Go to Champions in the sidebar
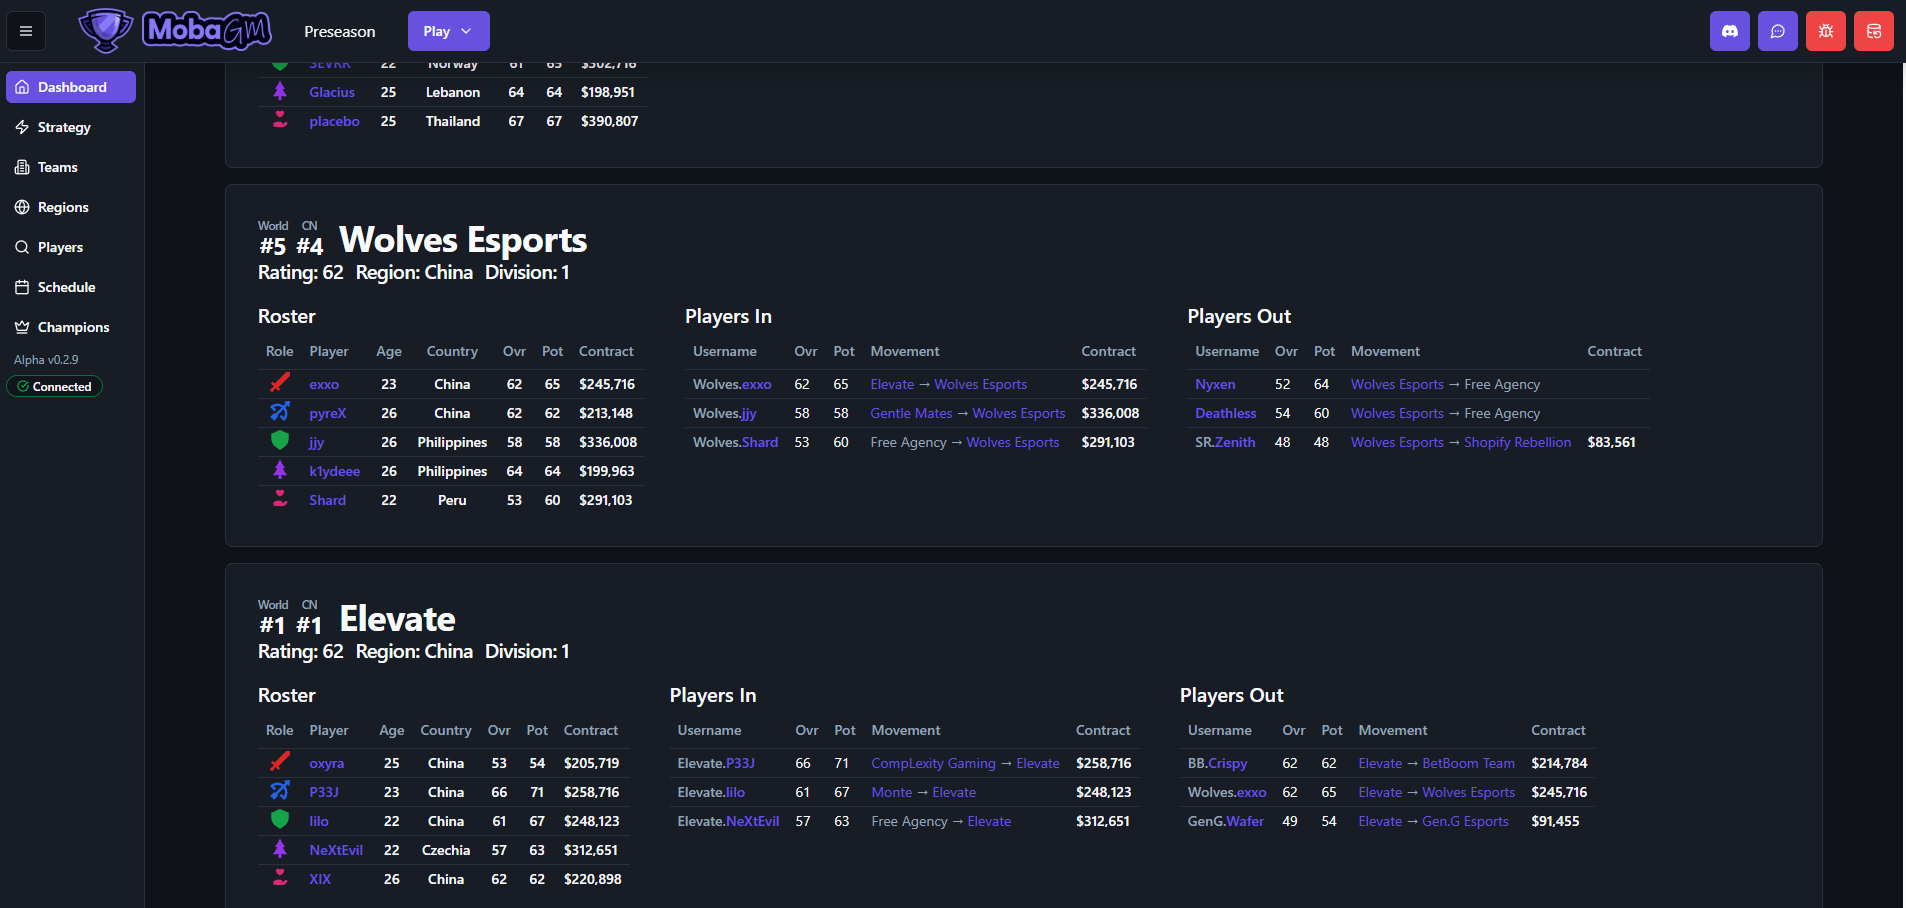Screen dimensions: 1906x908 click(73, 327)
